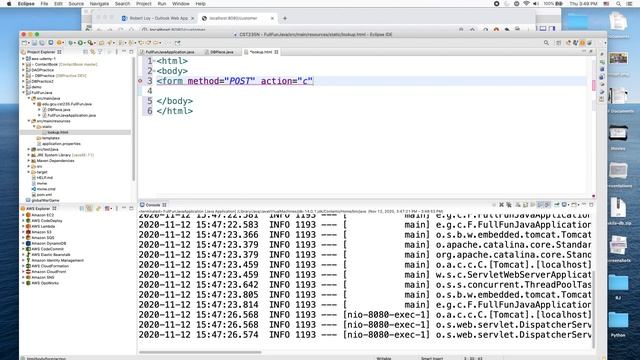
Task: Click the Spotlight search icon in macOS menu bar
Action: pos(618,4)
